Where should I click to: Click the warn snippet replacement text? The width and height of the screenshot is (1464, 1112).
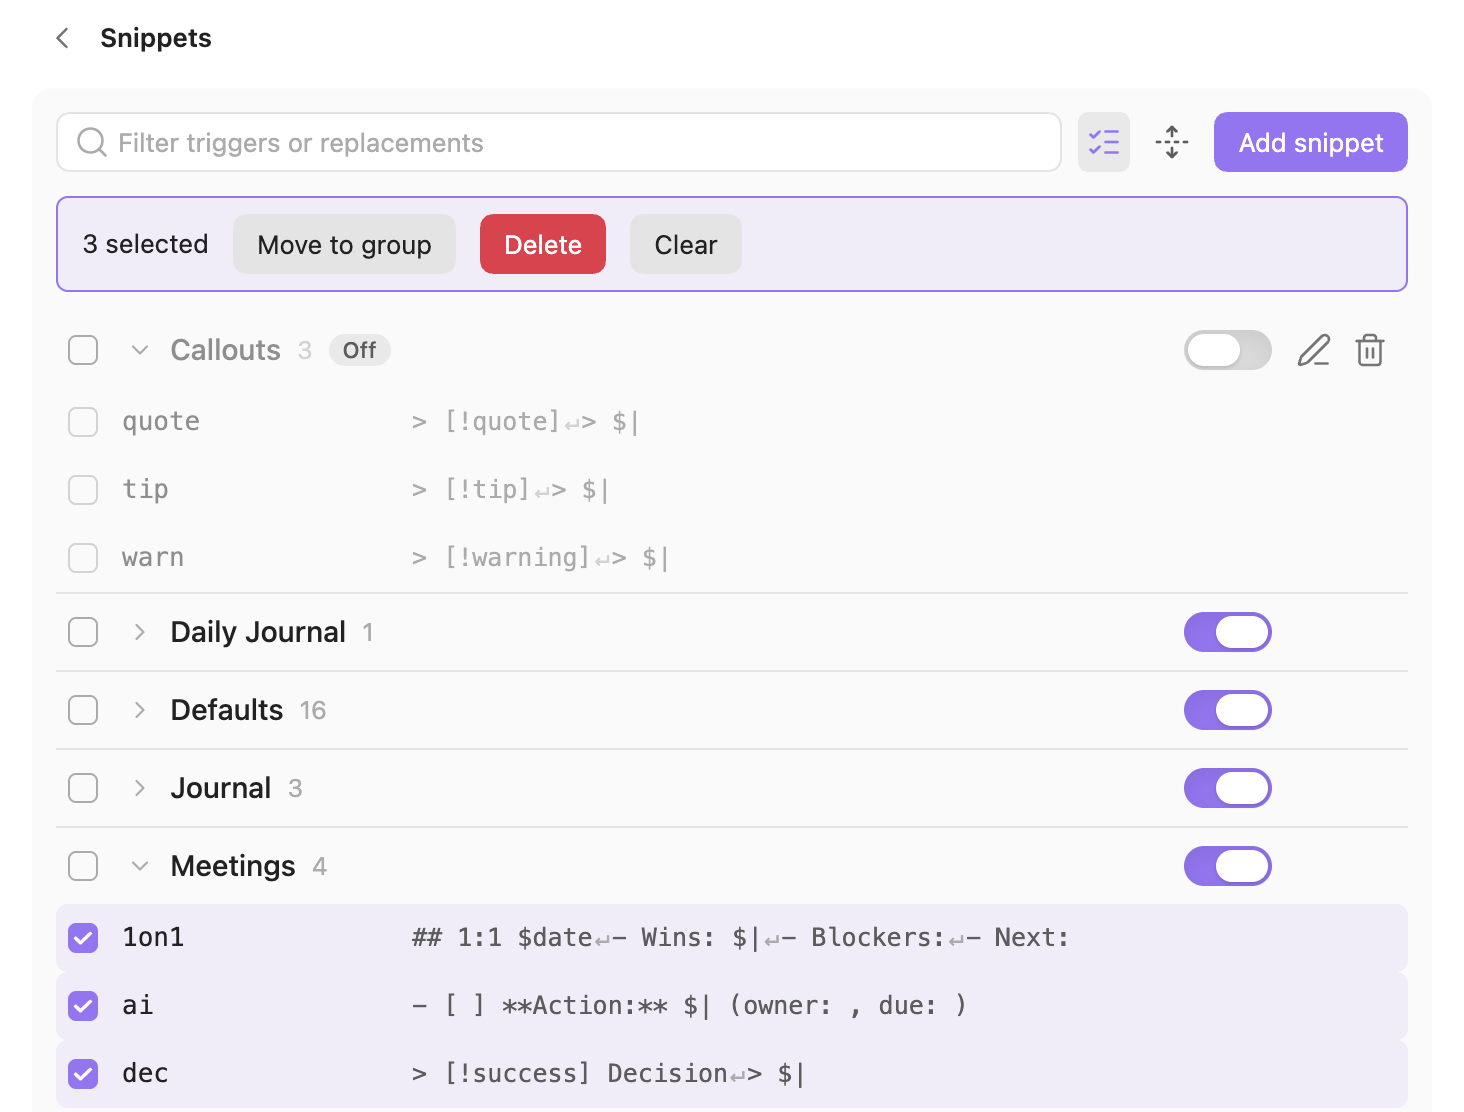coord(540,558)
